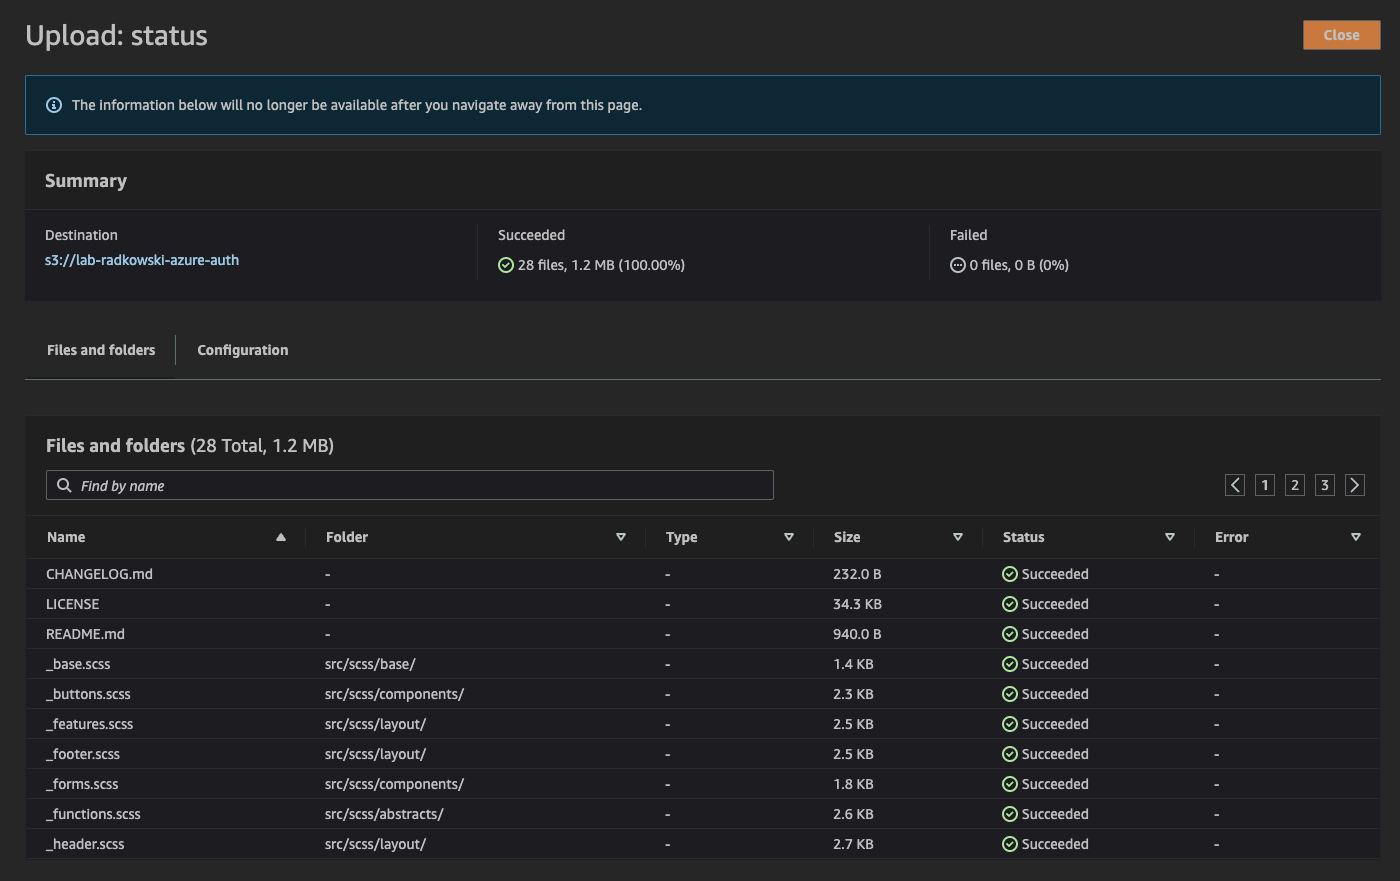Click the 1.4 KB size value

pos(853,664)
